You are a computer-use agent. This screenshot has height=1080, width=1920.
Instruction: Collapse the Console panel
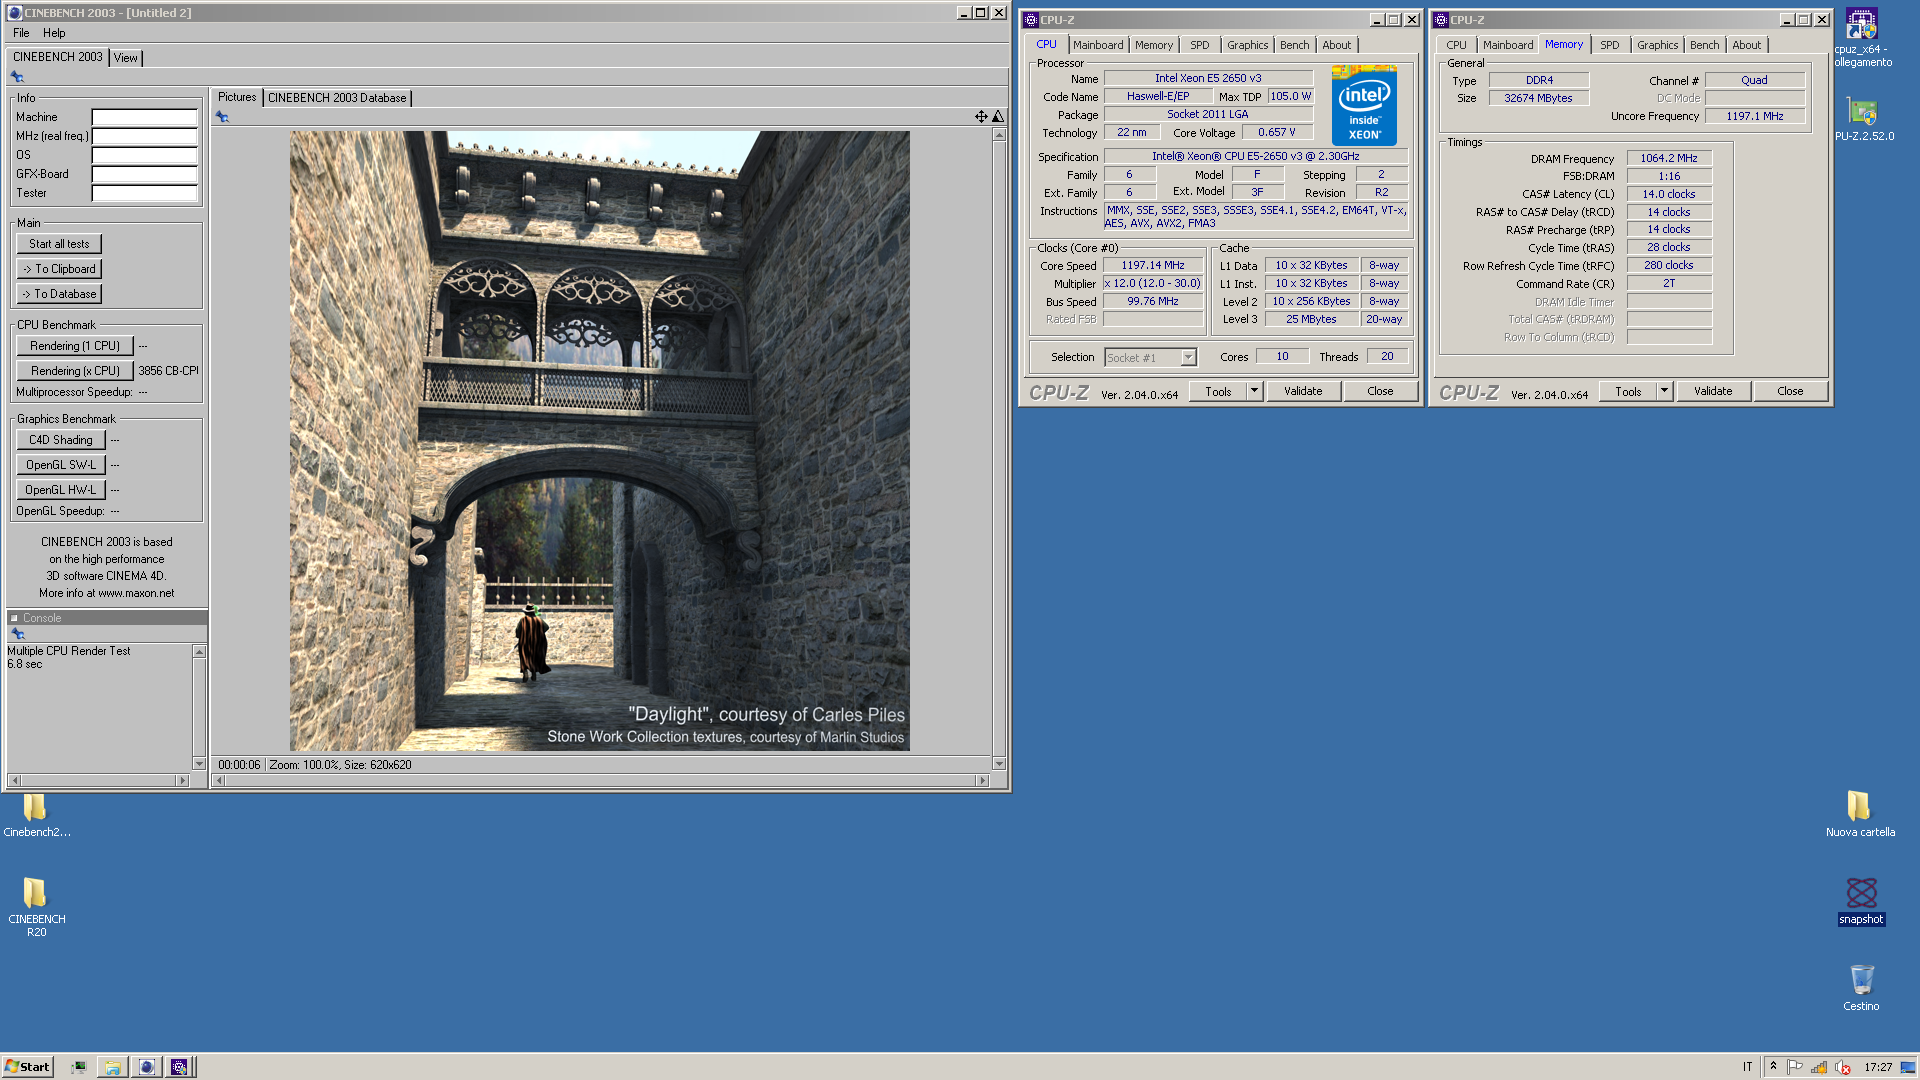pyautogui.click(x=14, y=618)
